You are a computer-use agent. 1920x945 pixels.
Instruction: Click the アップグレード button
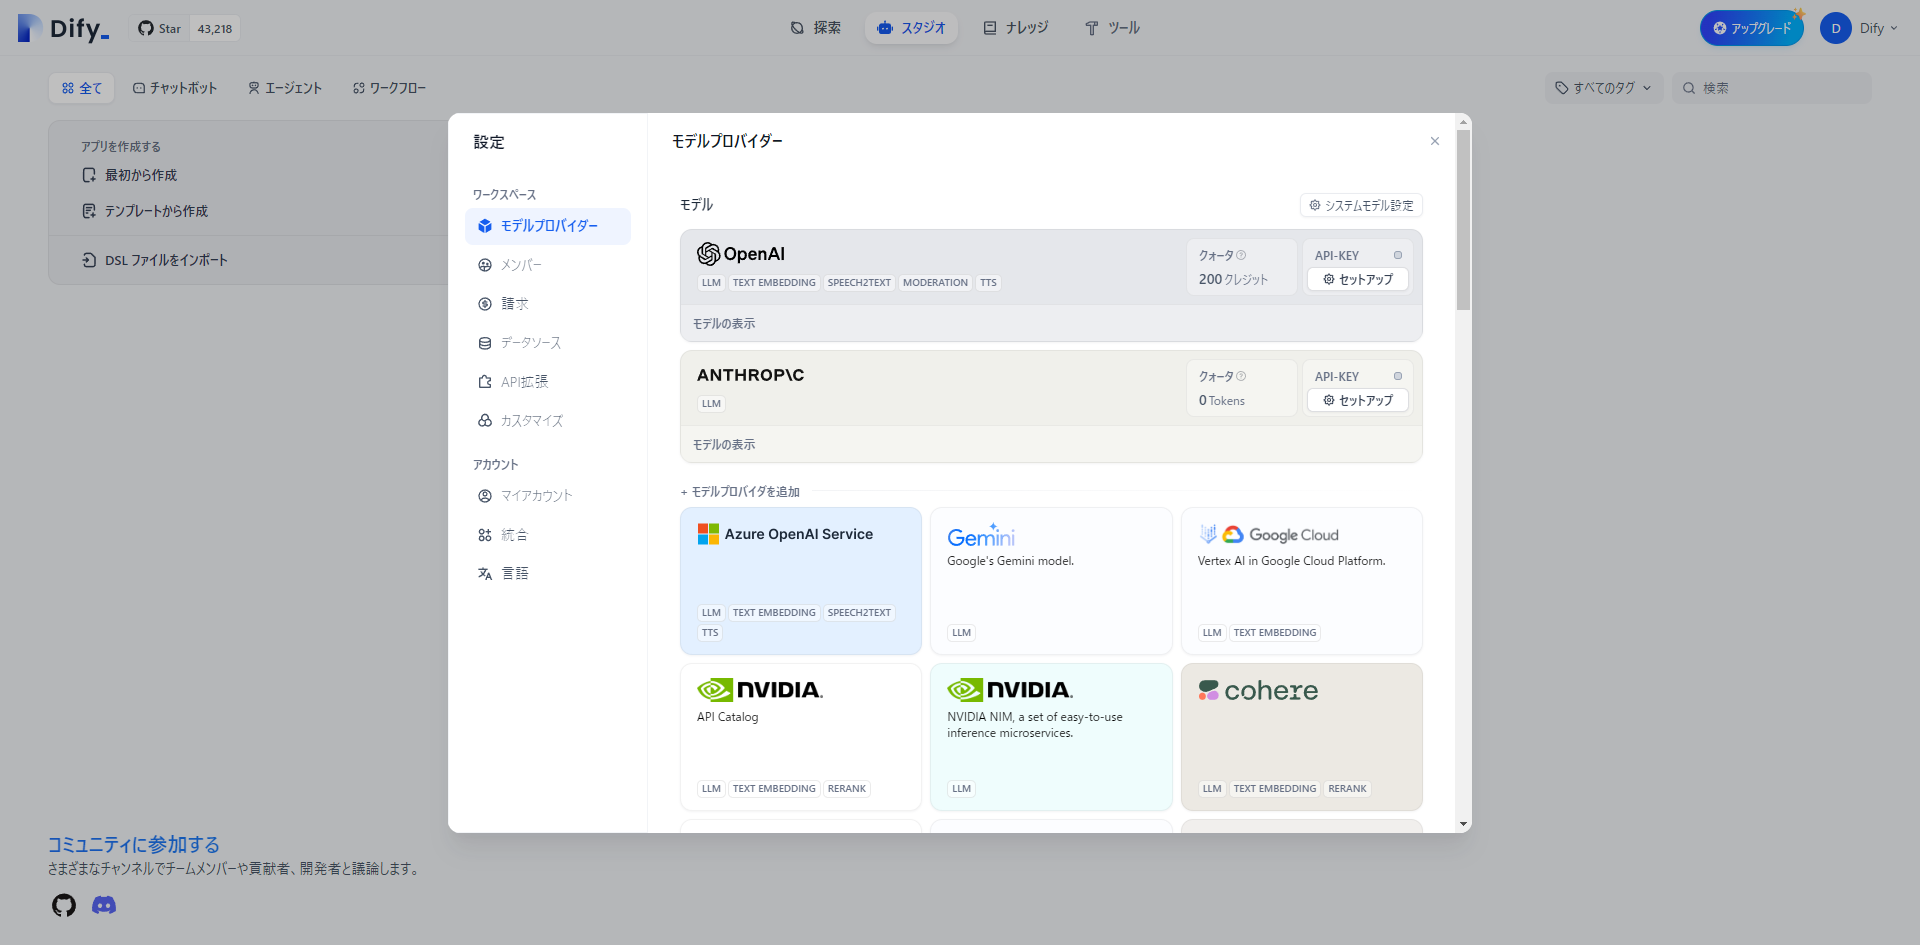pyautogui.click(x=1751, y=28)
